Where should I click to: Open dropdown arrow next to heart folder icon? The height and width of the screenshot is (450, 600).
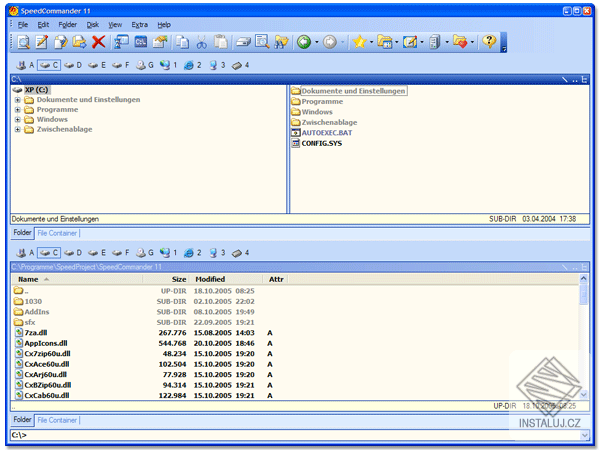[473, 42]
